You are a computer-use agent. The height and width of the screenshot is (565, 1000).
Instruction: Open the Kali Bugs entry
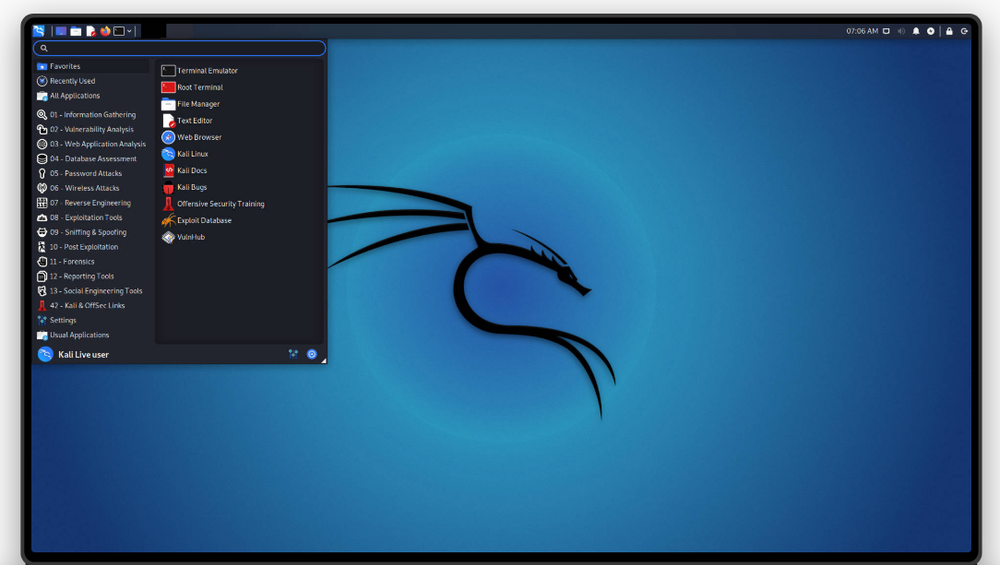[x=240, y=187]
